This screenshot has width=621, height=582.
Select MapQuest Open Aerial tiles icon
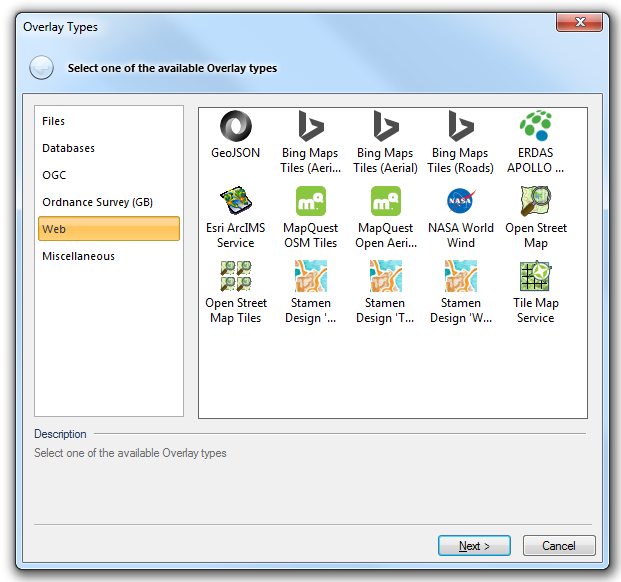tap(386, 201)
